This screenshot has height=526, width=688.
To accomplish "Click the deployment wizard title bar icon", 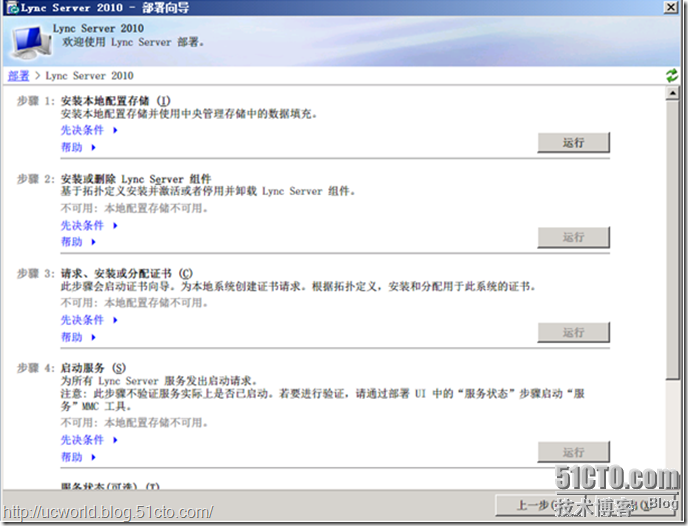I will tap(12, 7).
